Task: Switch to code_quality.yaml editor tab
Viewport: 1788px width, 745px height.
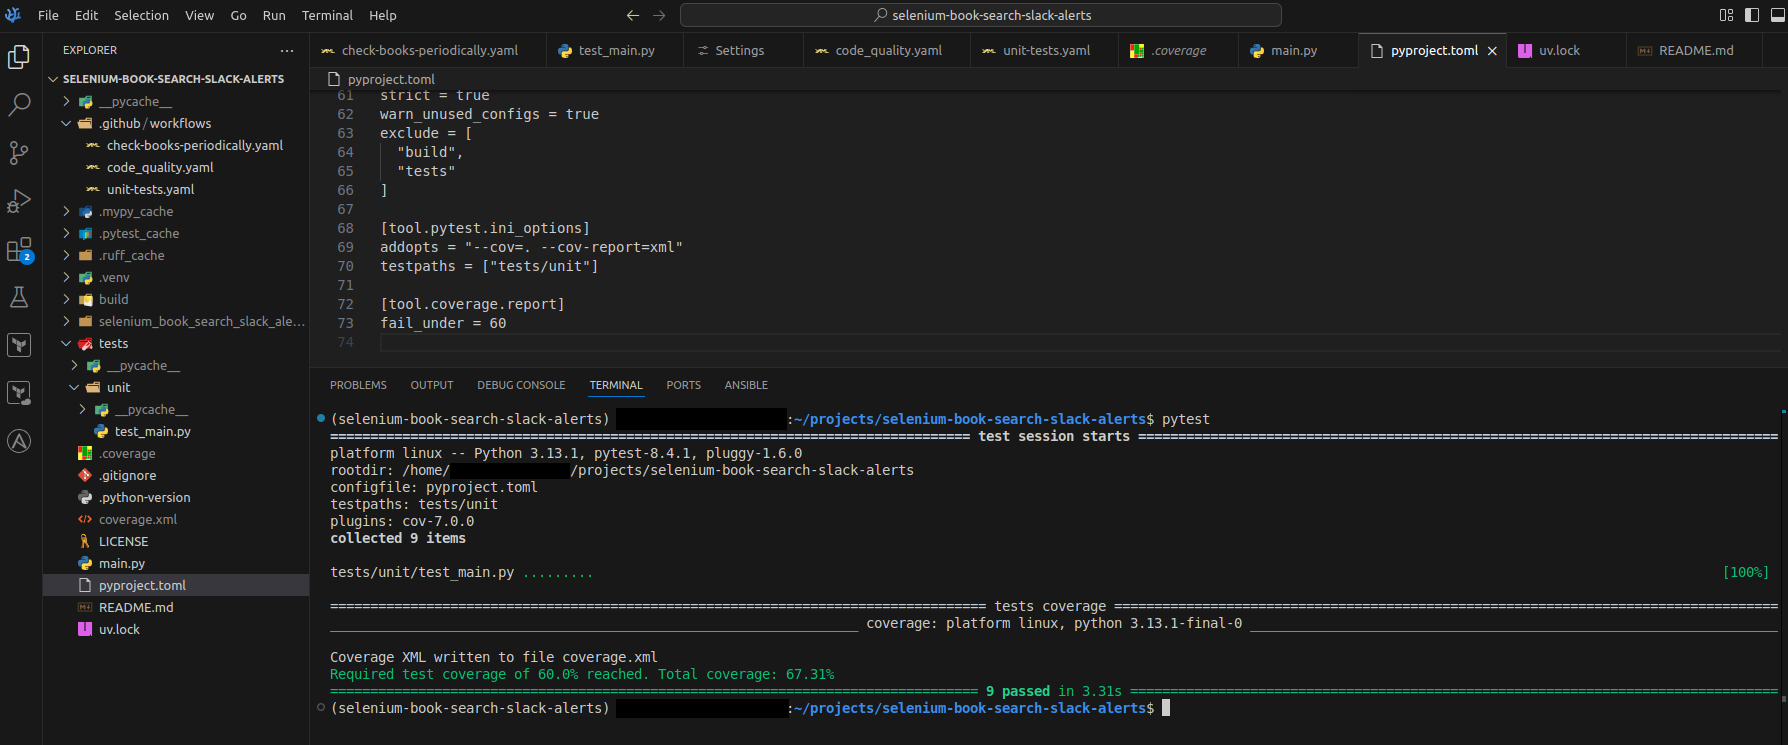Action: (x=888, y=51)
